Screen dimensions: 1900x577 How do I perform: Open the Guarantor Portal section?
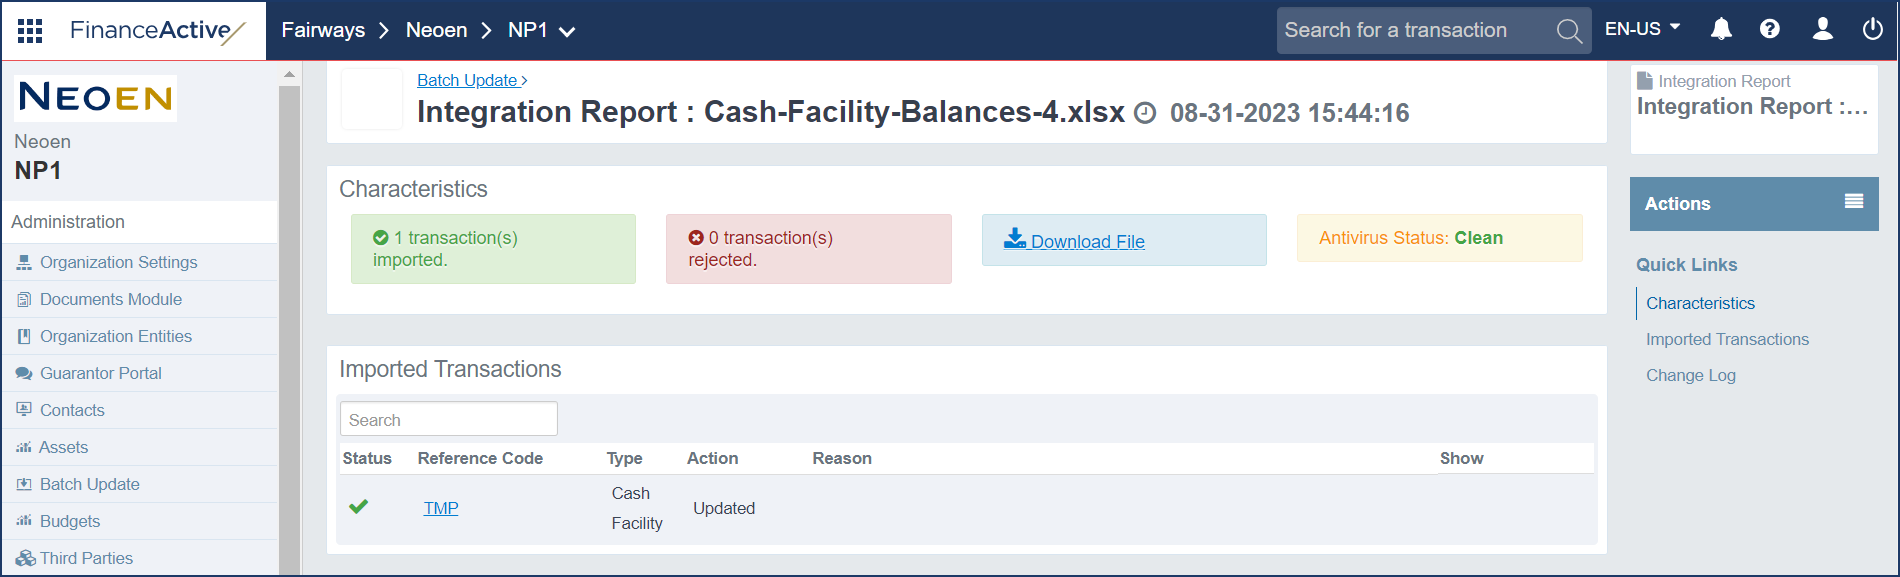click(x=100, y=372)
